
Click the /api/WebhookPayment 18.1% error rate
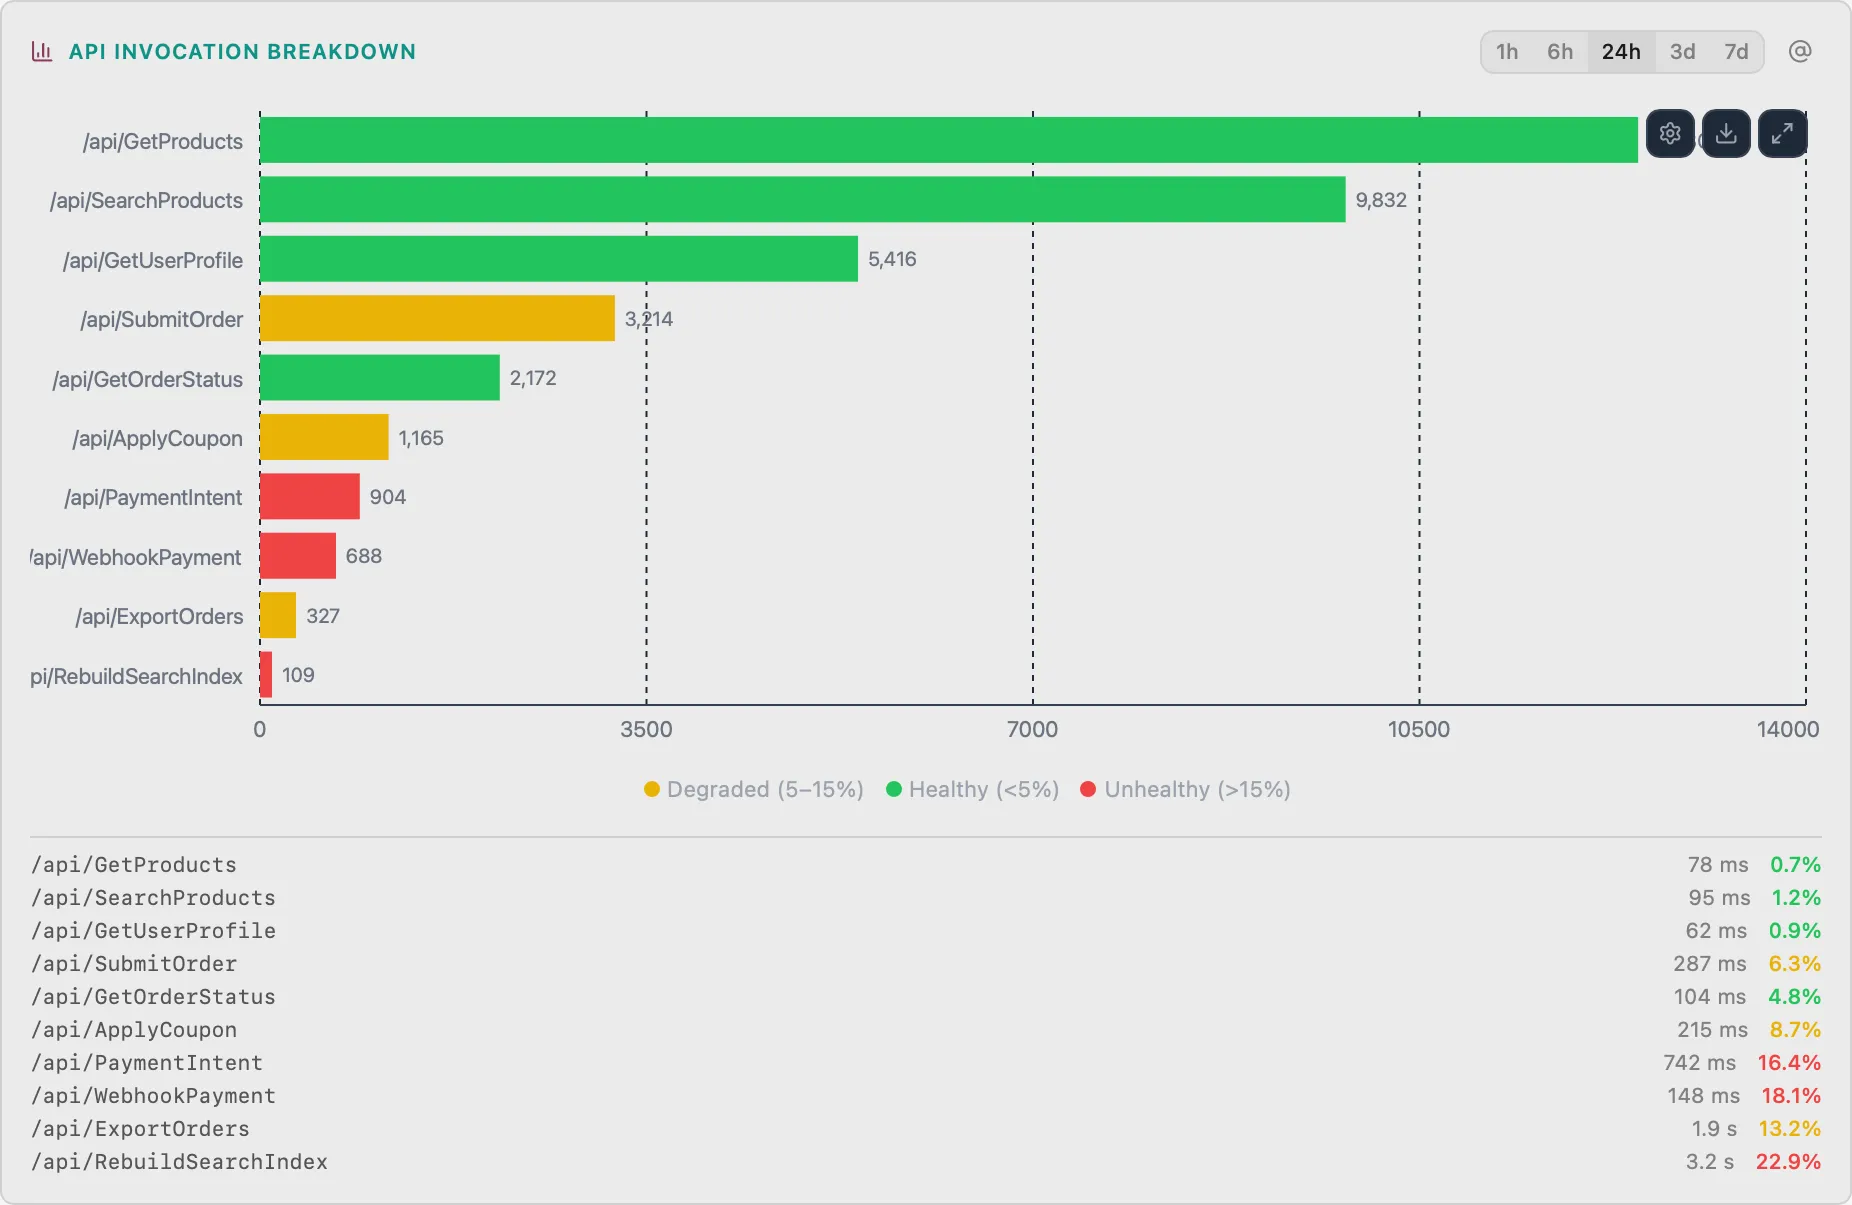tap(1790, 1096)
